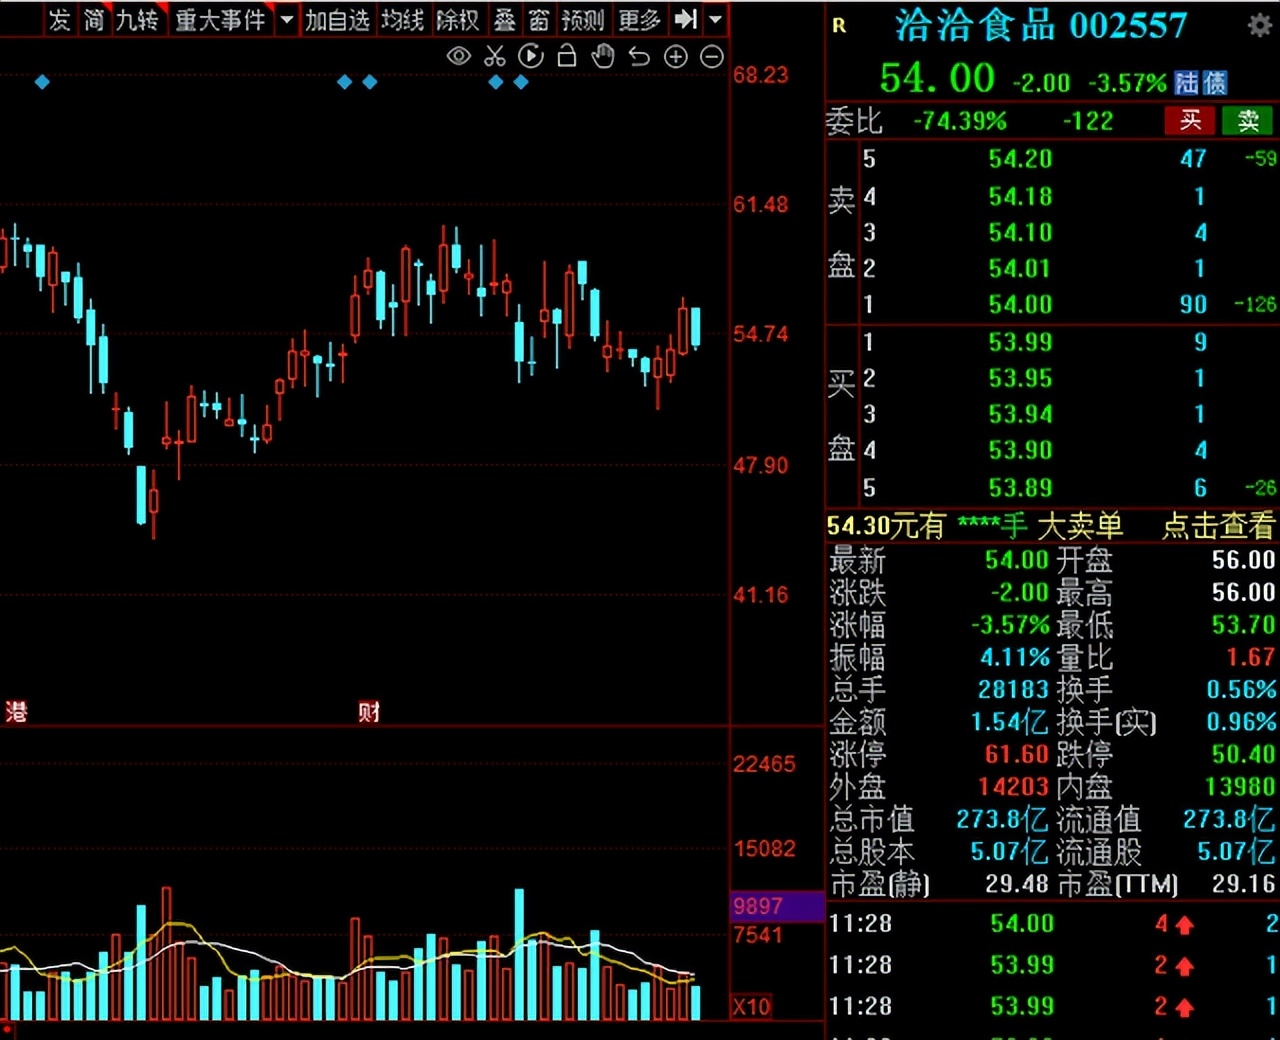This screenshot has width=1280, height=1040.
Task: Toggle the eye visibility icon above the chart
Action: coord(458,57)
